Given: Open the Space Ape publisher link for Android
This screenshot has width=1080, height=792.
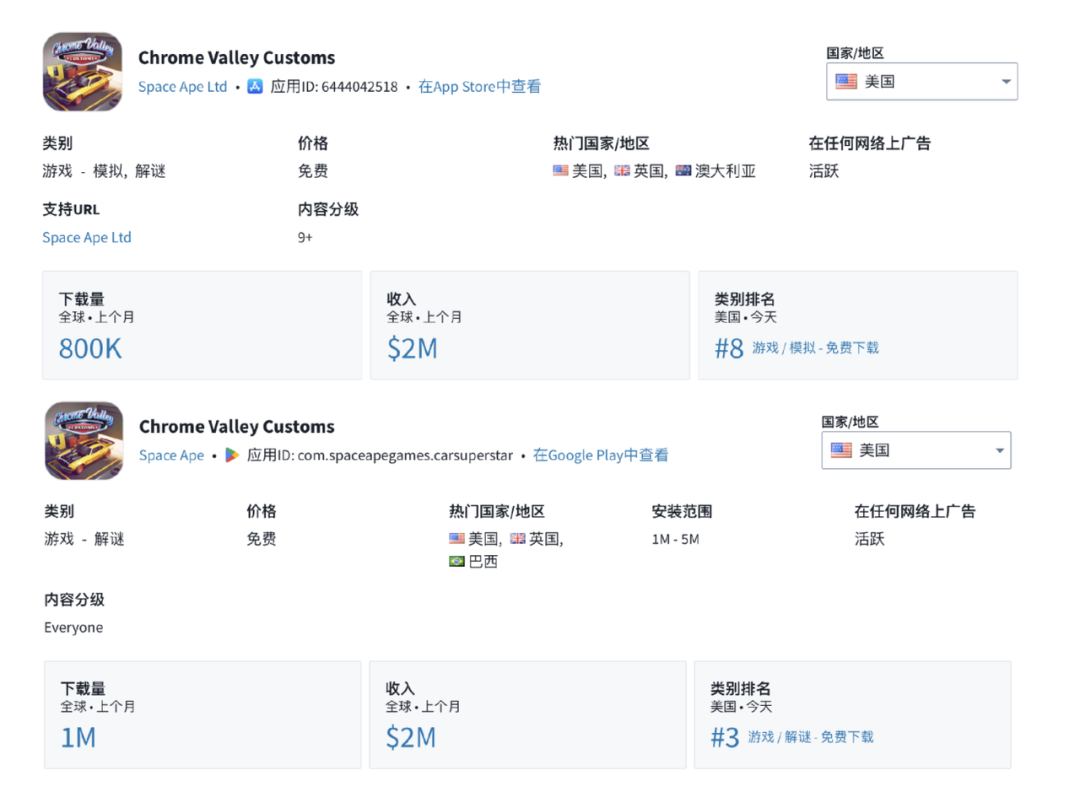Looking at the screenshot, I should (x=171, y=456).
